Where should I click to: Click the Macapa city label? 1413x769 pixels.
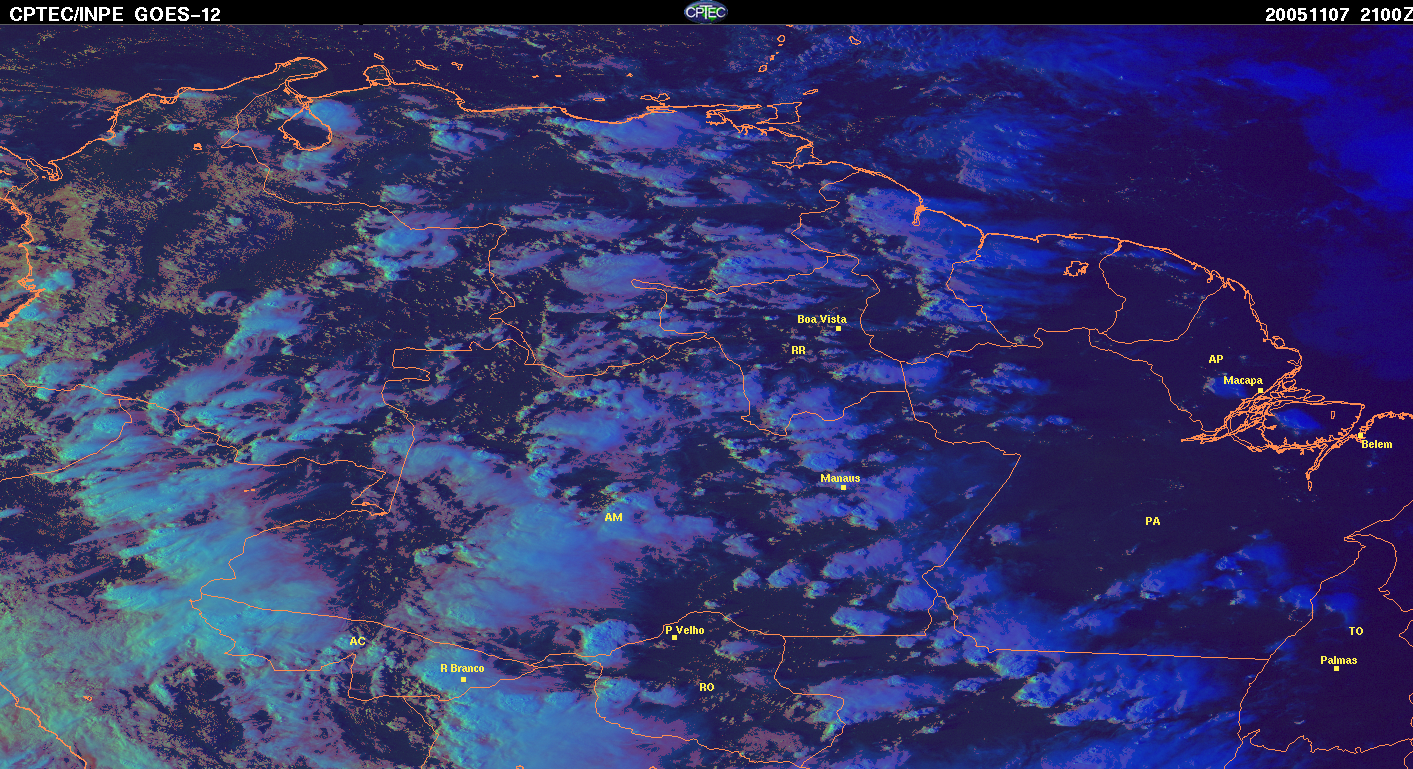click(x=1243, y=380)
